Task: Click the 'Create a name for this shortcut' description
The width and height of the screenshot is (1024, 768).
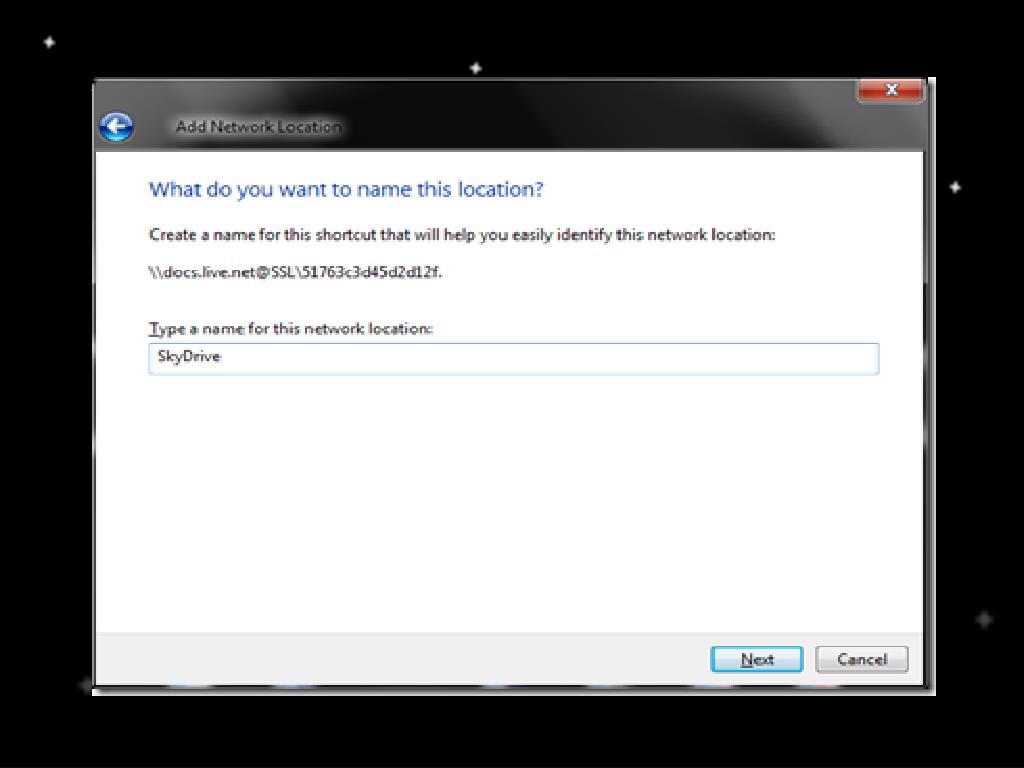Action: [x=462, y=234]
